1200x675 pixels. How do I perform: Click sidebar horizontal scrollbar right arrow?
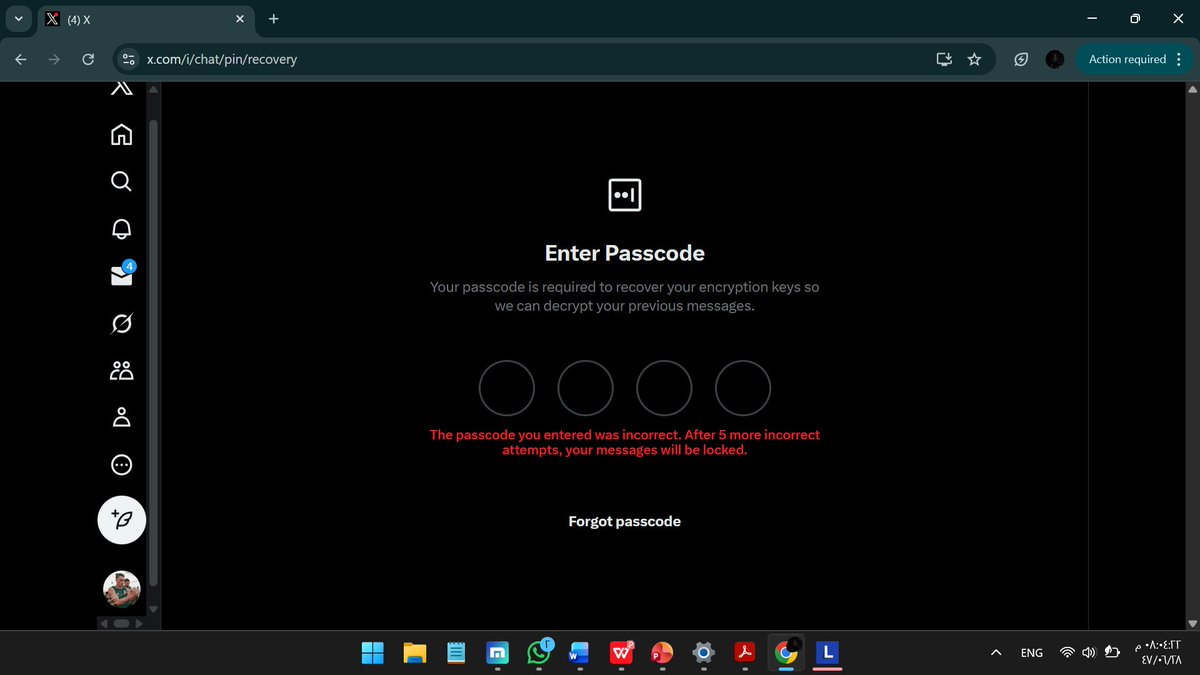tap(139, 623)
